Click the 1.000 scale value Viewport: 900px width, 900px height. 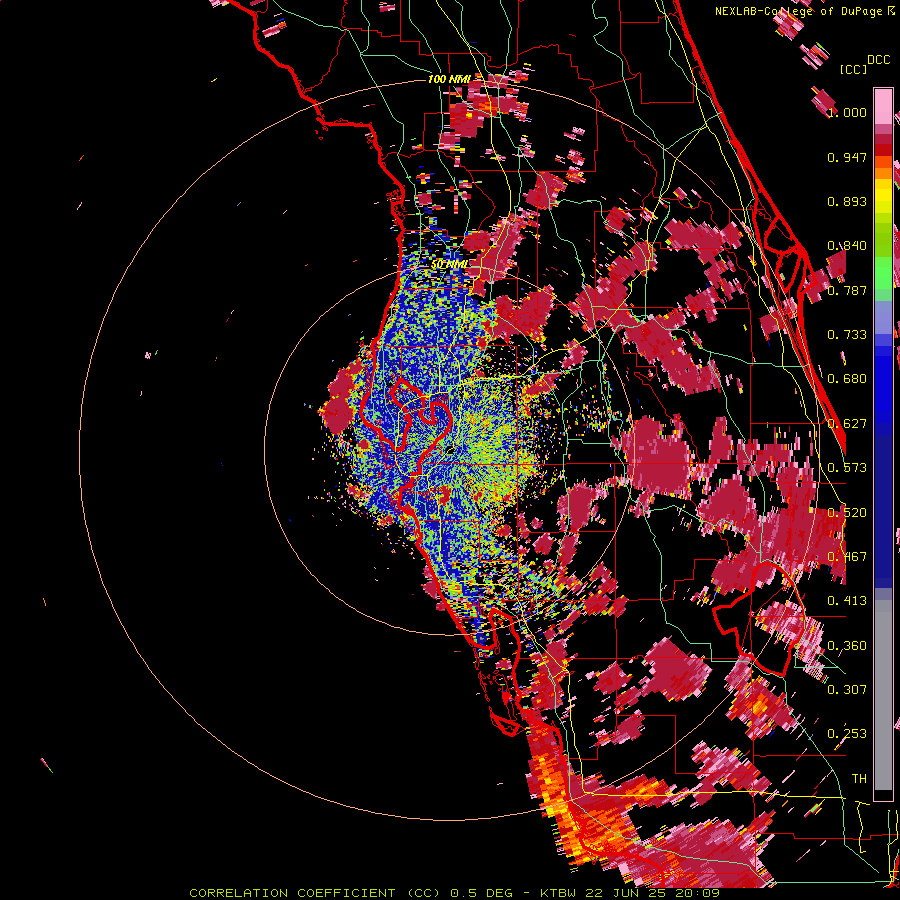click(847, 112)
